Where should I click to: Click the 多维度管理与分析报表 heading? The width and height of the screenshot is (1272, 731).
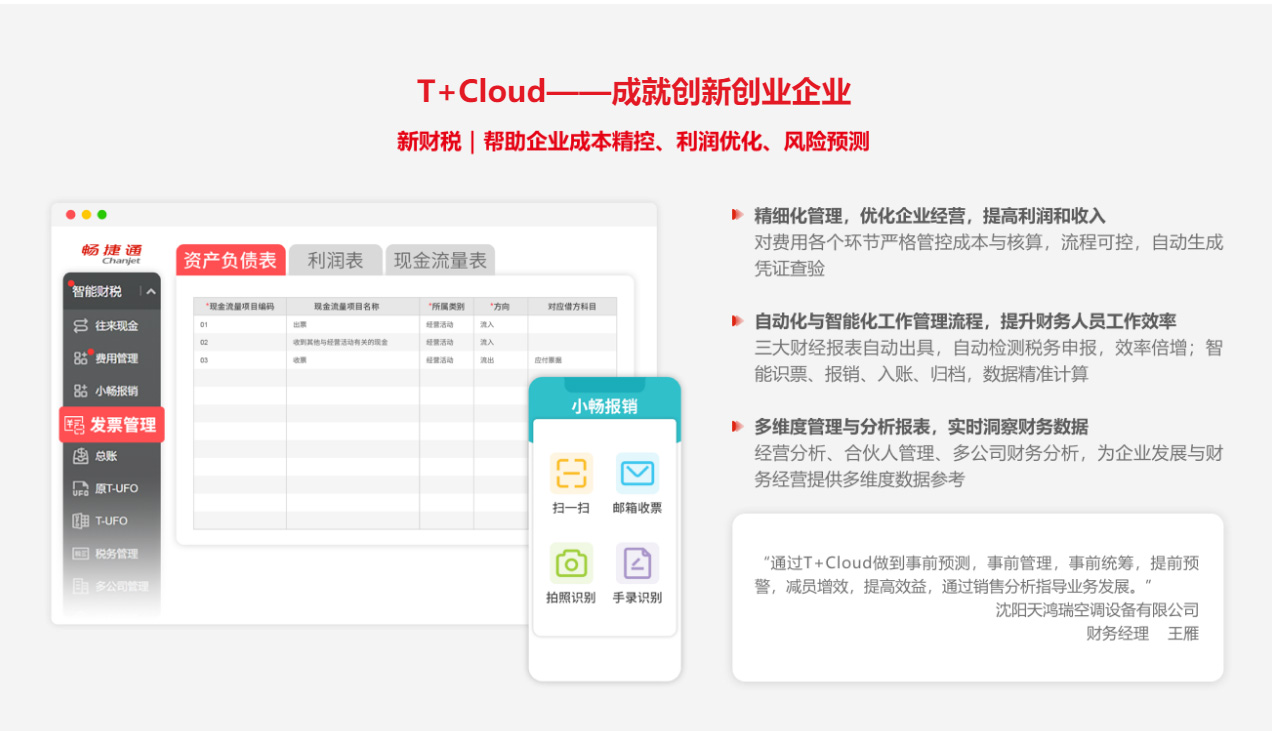coord(921,427)
